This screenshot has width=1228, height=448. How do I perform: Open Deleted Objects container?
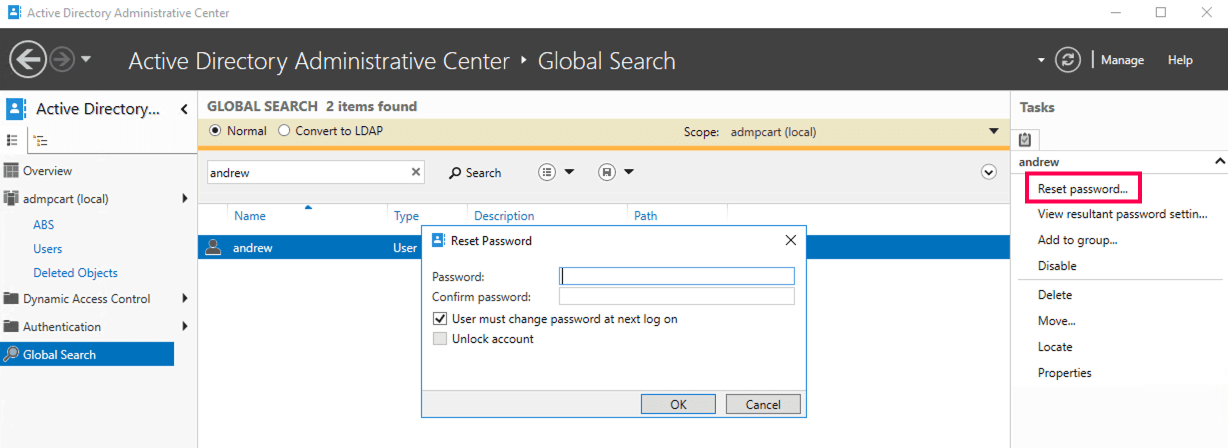(x=75, y=273)
